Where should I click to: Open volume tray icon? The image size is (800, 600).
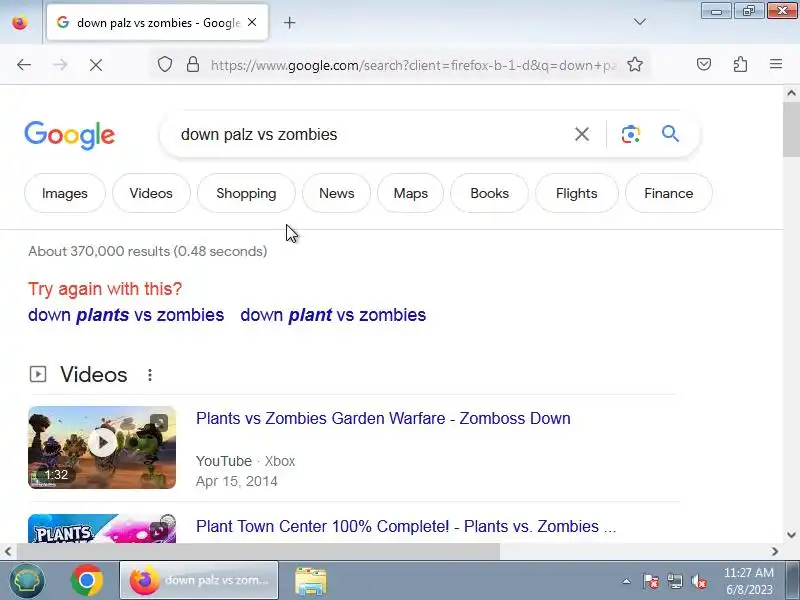[698, 581]
